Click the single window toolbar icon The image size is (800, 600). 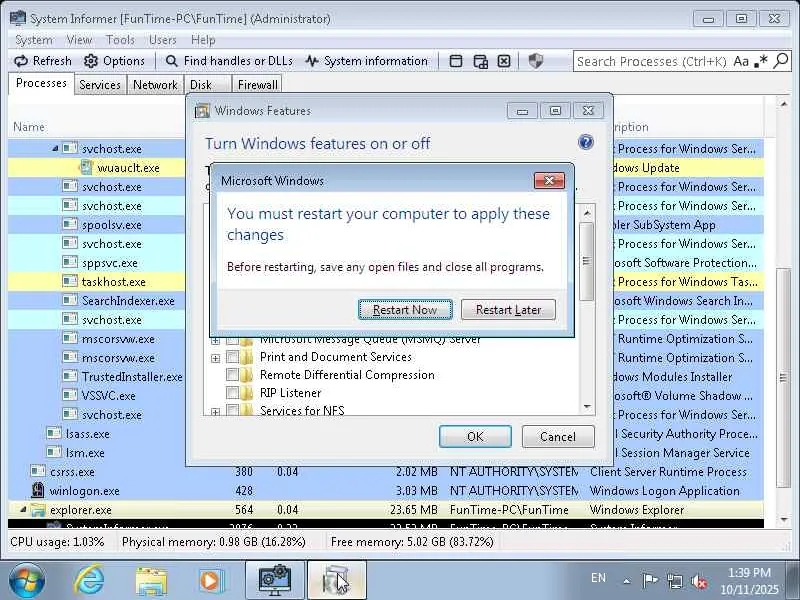pyautogui.click(x=456, y=61)
